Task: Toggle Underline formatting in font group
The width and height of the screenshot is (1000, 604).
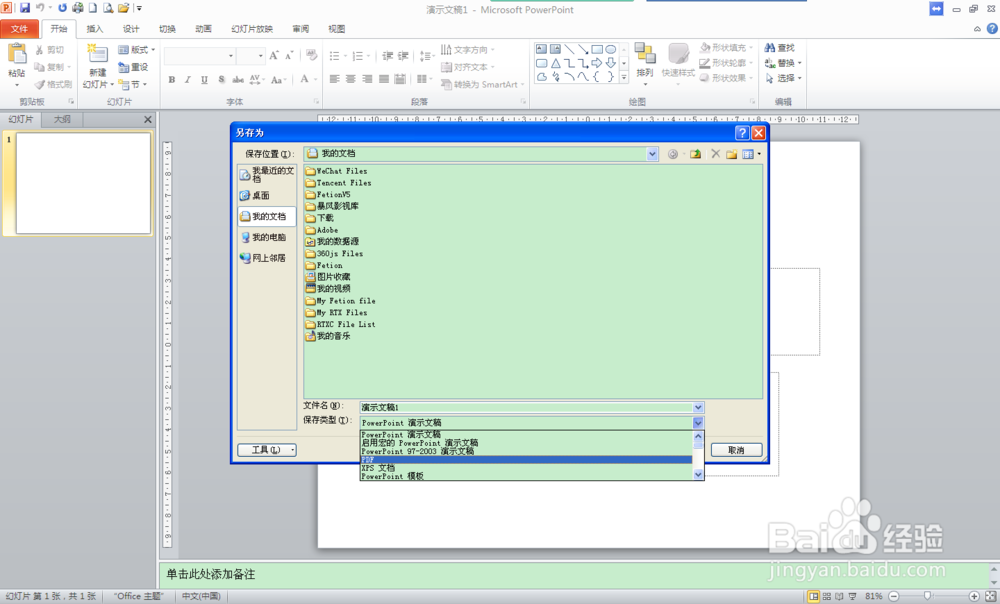Action: point(204,80)
